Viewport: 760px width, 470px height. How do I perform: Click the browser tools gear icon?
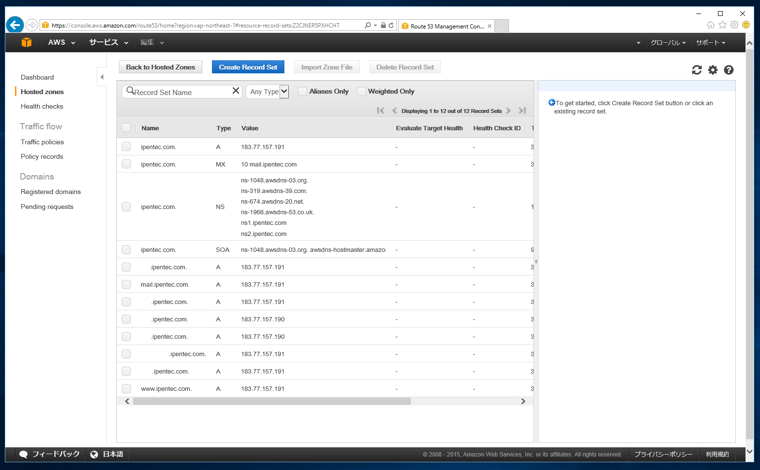coord(734,25)
